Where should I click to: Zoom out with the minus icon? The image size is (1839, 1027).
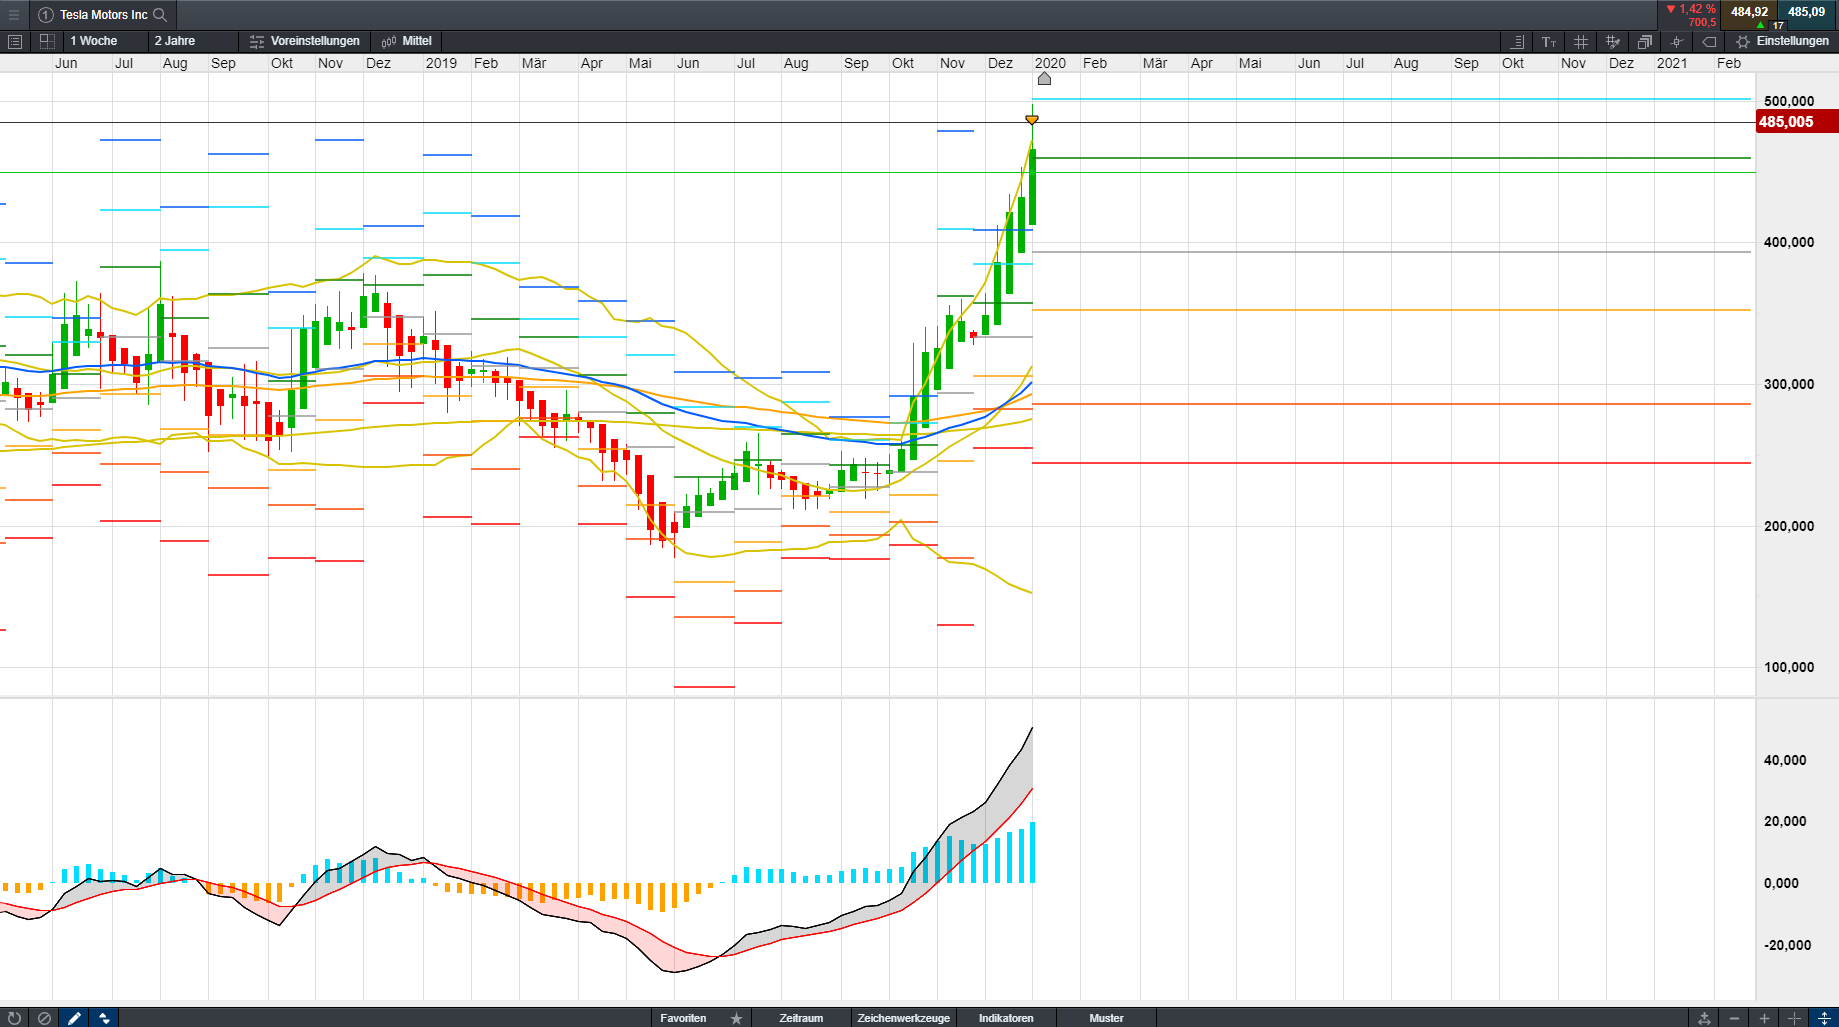point(1734,1018)
